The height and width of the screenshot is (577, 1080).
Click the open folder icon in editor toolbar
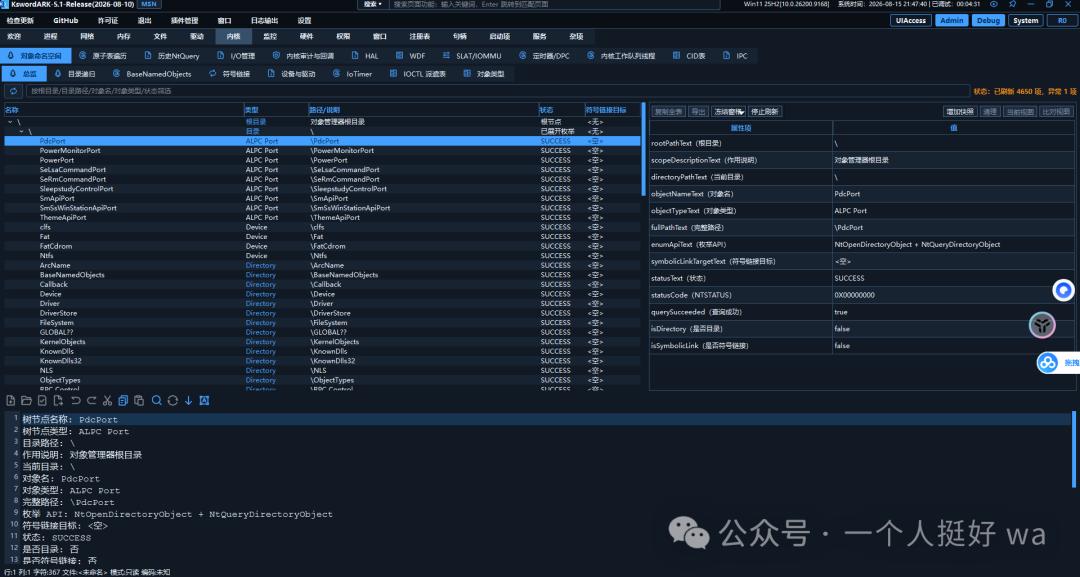[26, 401]
